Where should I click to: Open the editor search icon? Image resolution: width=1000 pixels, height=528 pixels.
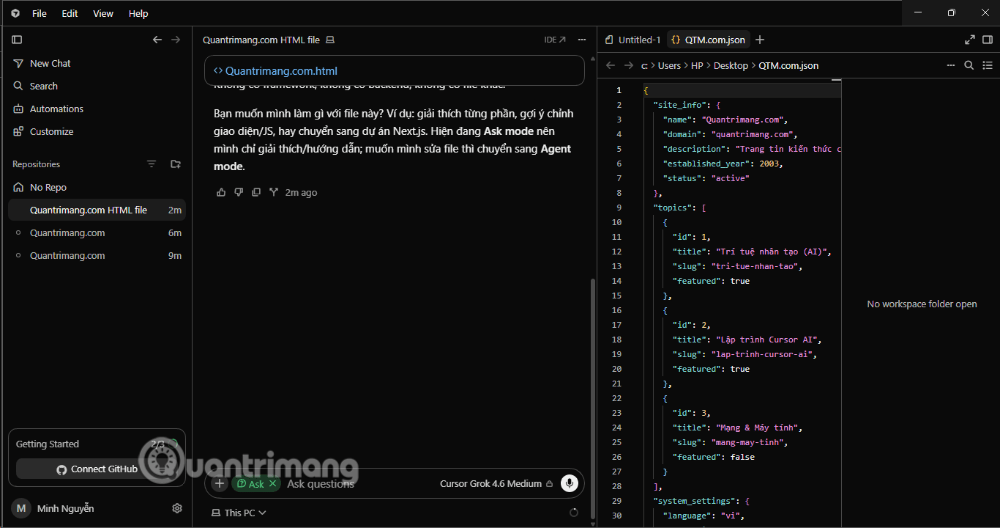tap(969, 65)
